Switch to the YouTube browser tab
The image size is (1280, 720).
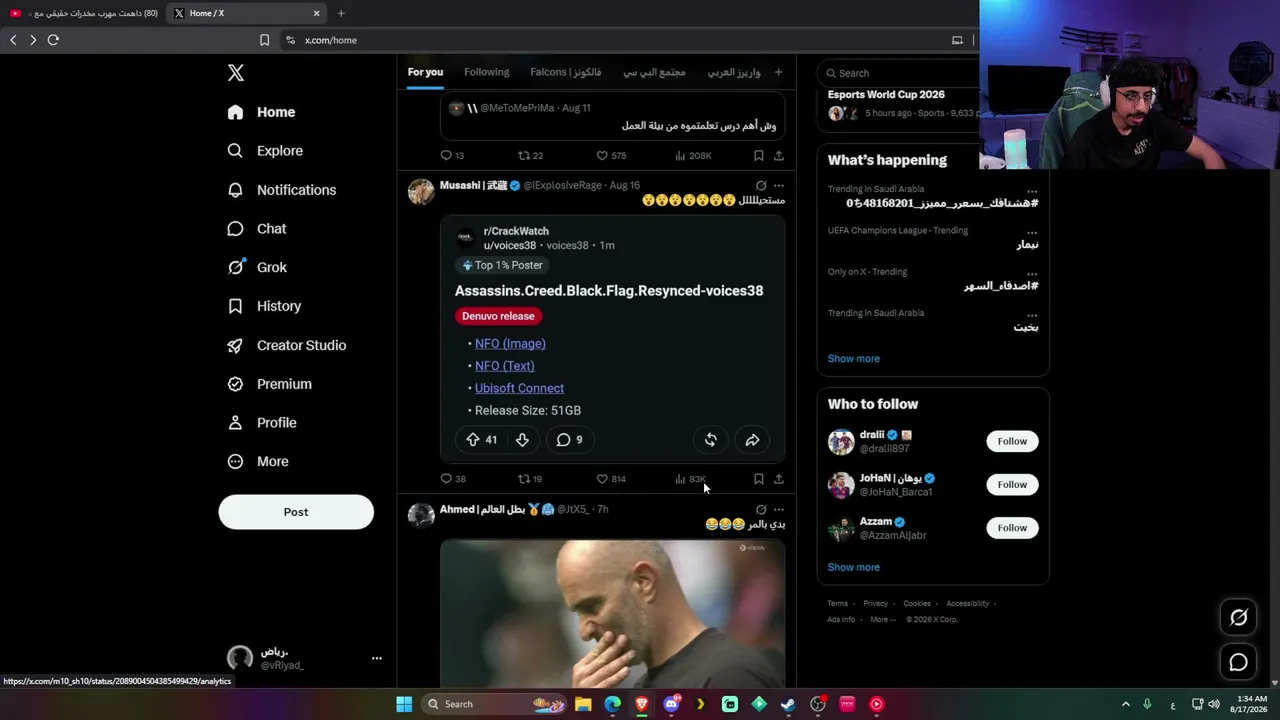pyautogui.click(x=83, y=13)
